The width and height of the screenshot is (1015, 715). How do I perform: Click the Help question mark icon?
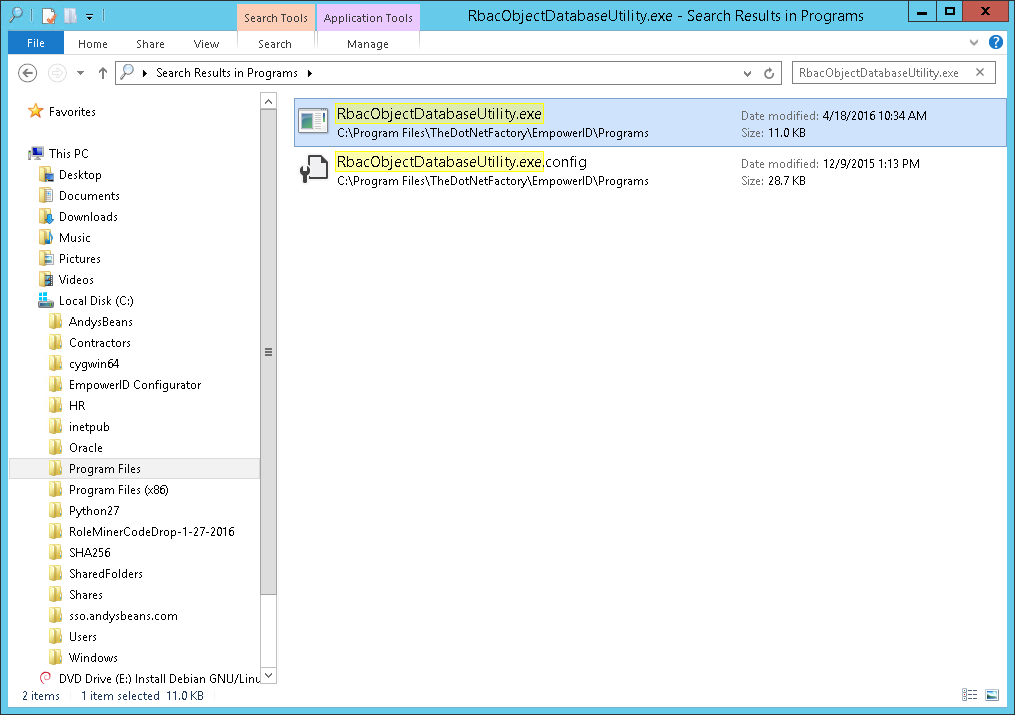pos(997,43)
